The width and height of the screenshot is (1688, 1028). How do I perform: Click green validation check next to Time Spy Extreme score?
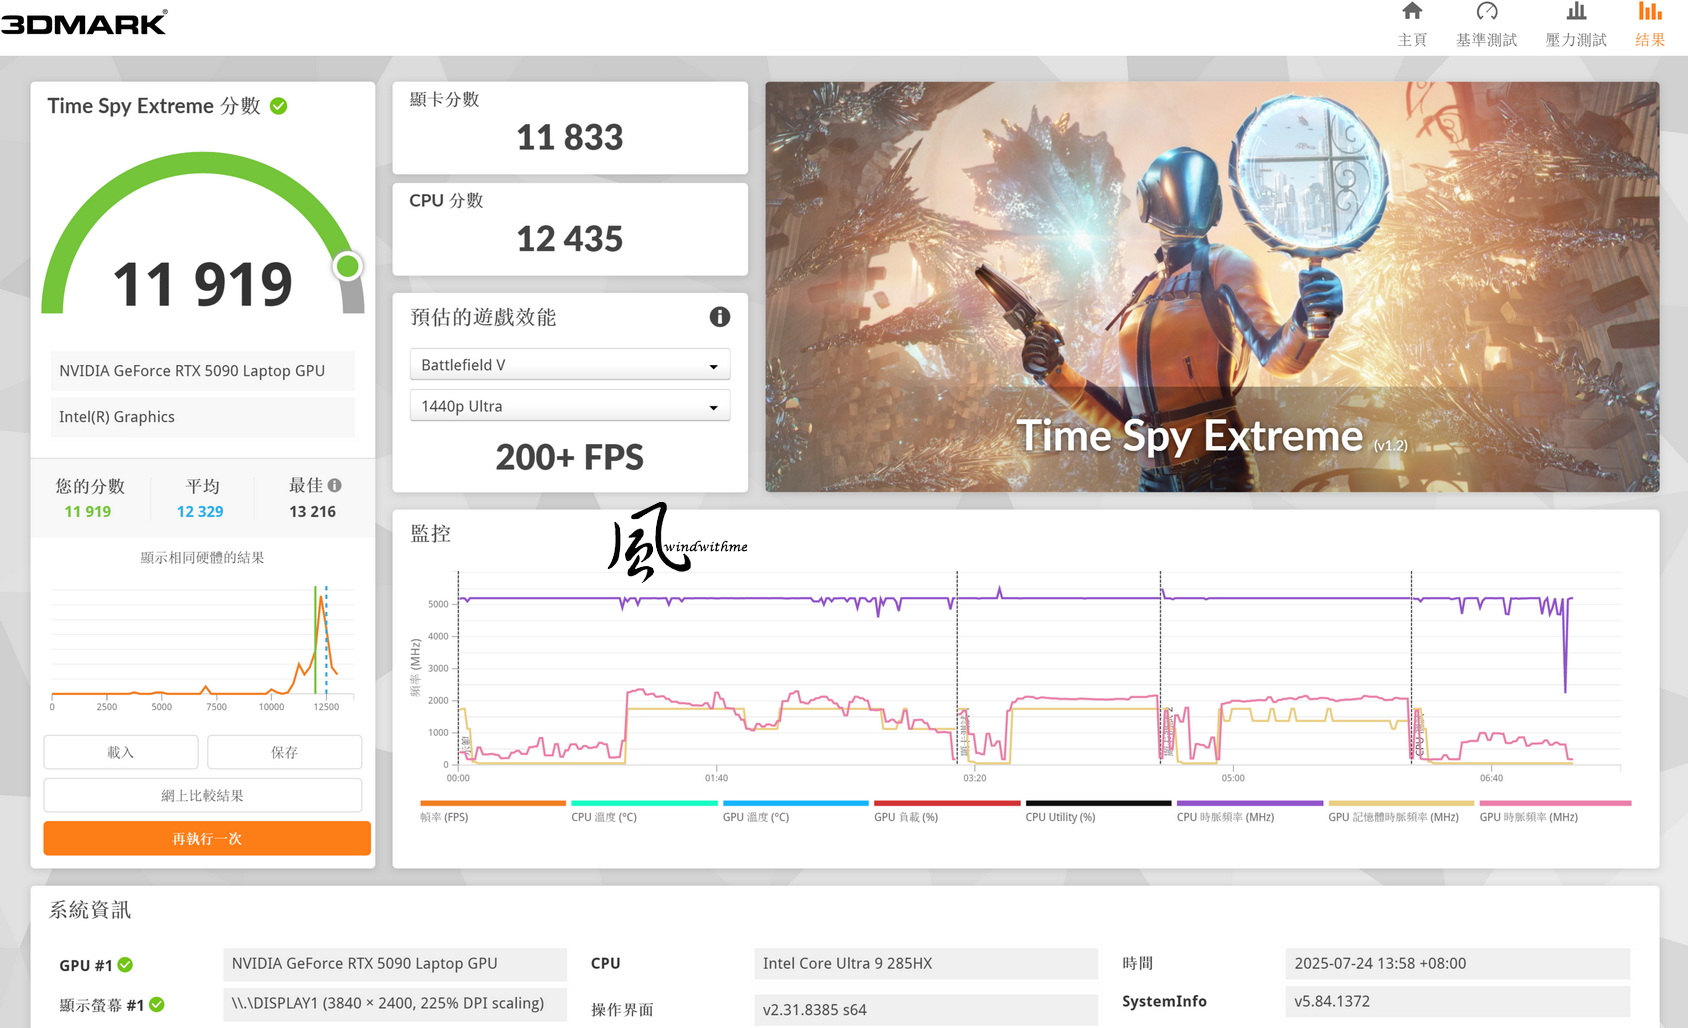click(x=279, y=106)
